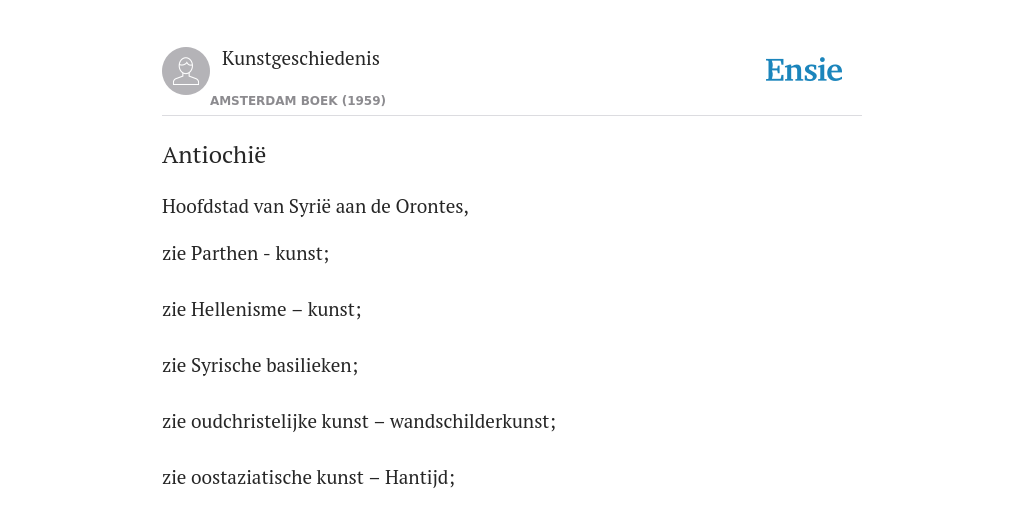The height and width of the screenshot is (512, 1024).
Task: Select the text Hoofdstad van Syrië aan de Orontes
Action: [x=315, y=207]
